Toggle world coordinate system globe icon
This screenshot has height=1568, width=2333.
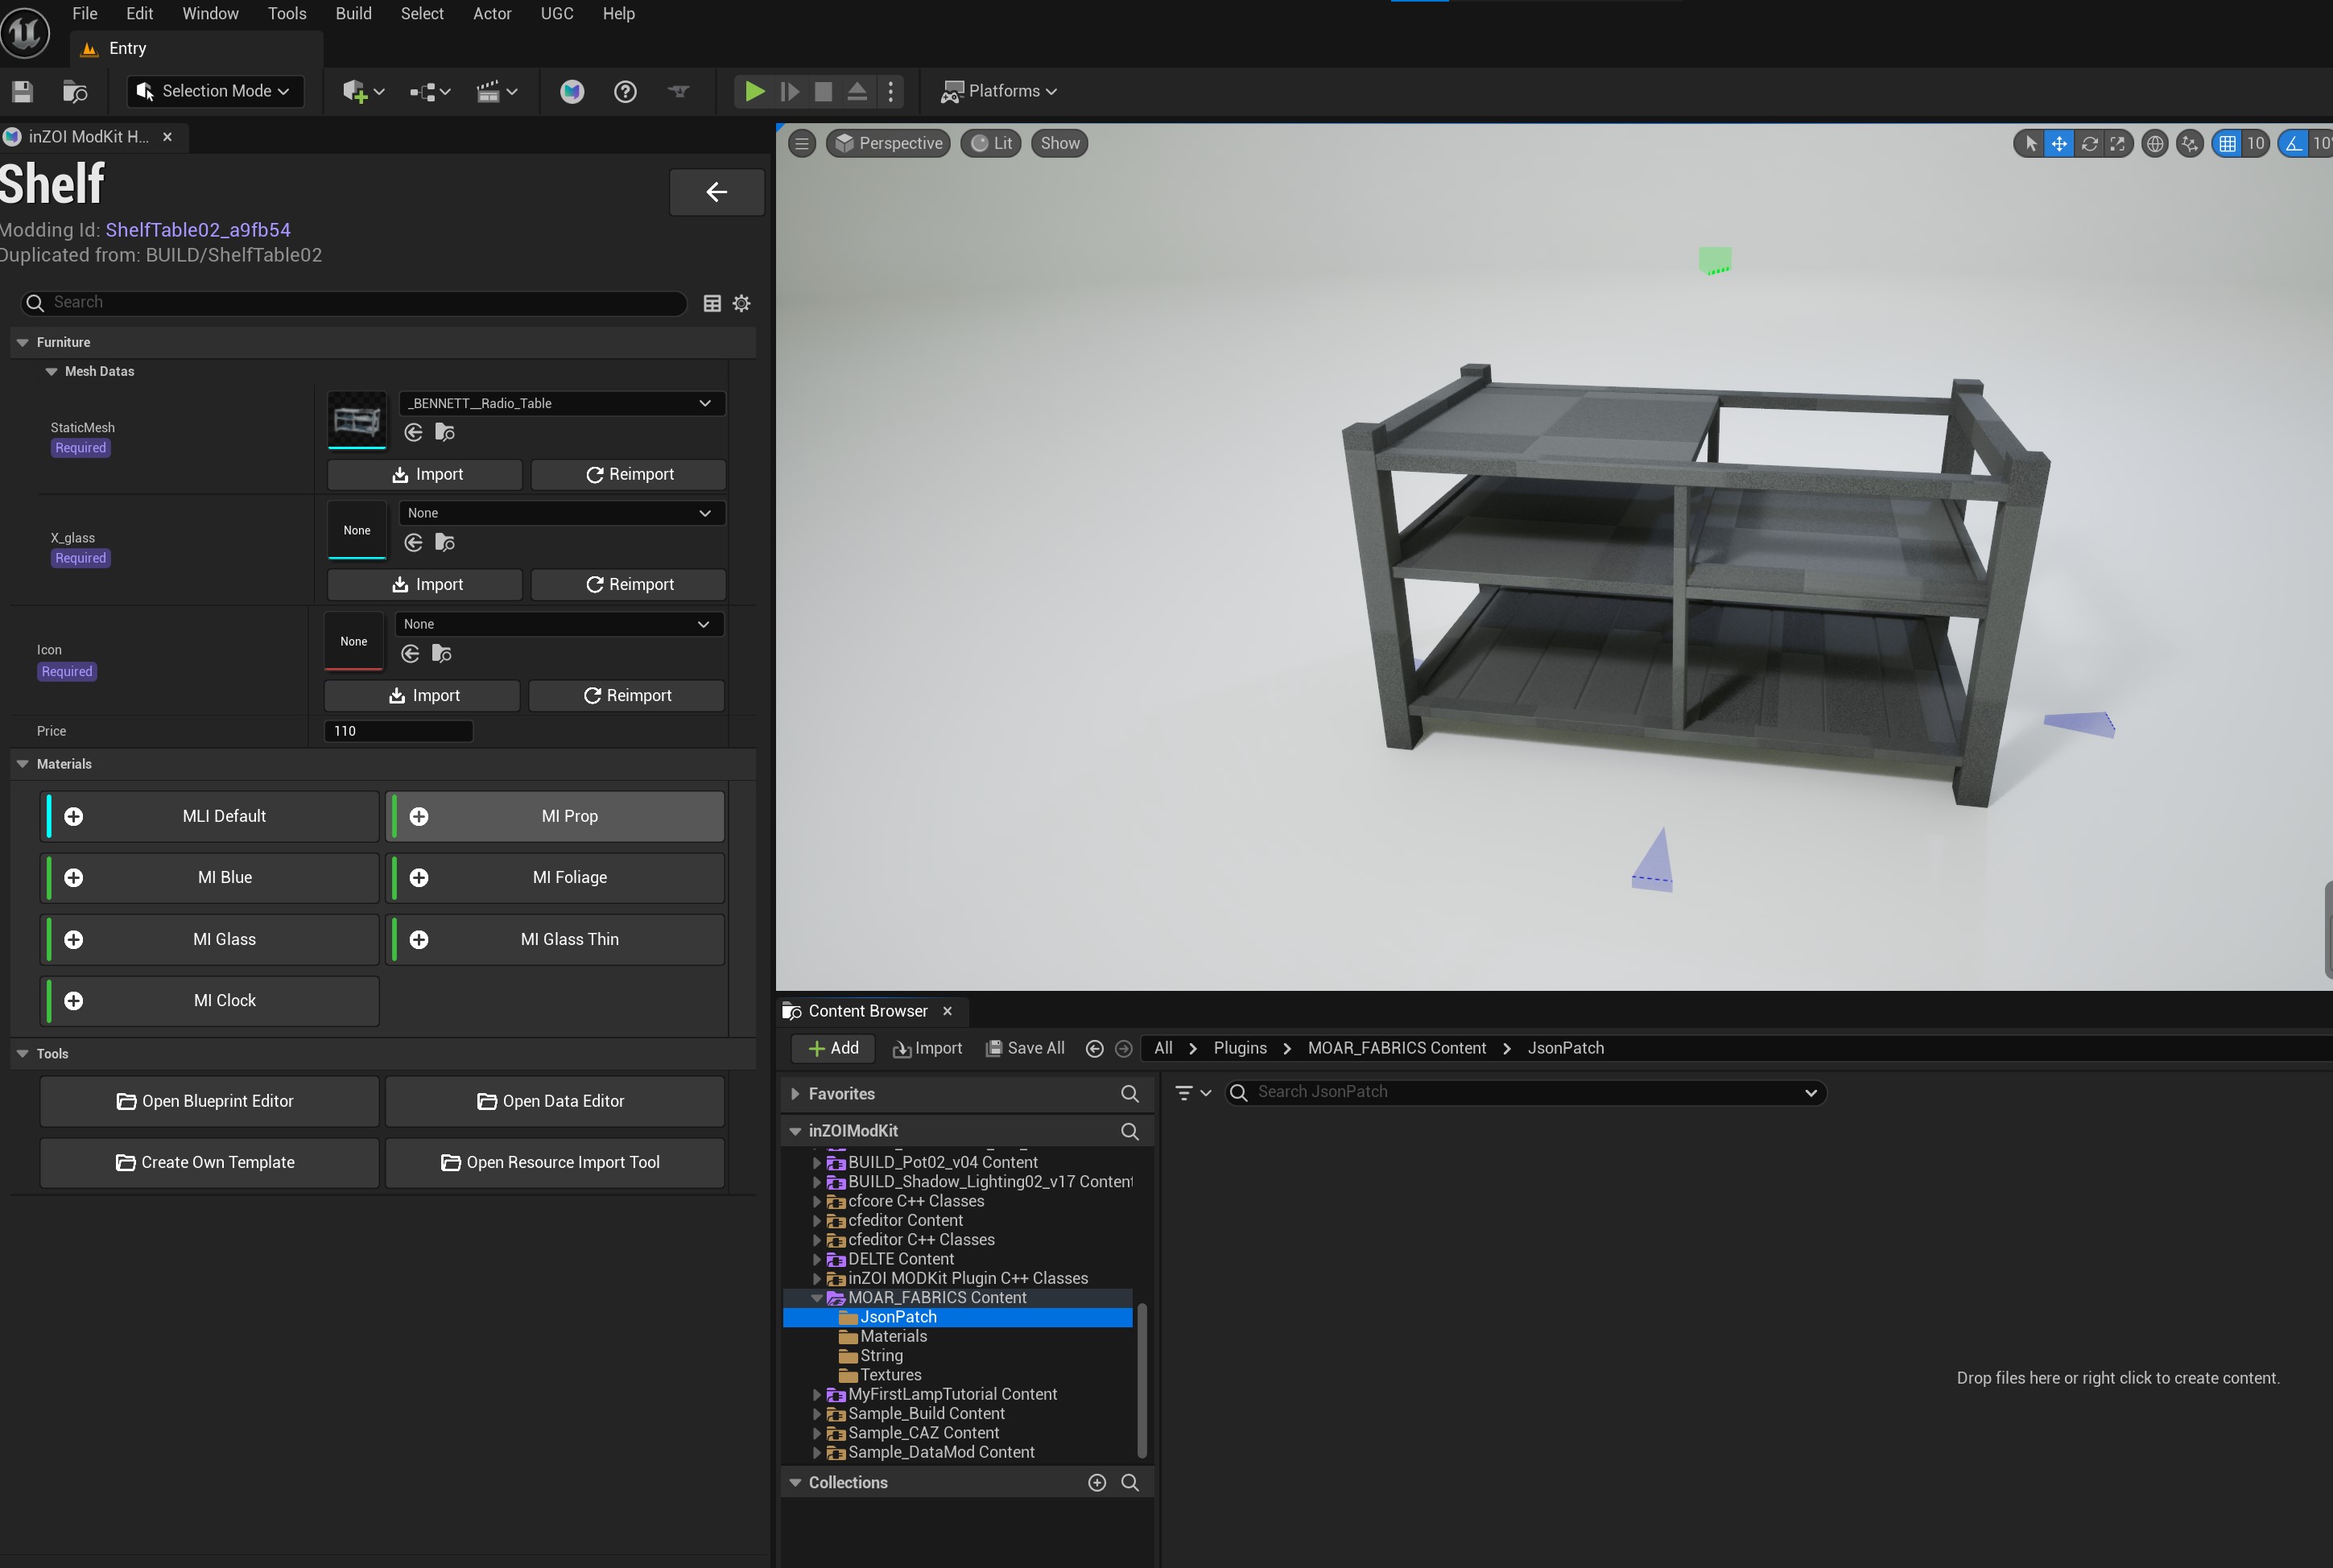click(2155, 144)
